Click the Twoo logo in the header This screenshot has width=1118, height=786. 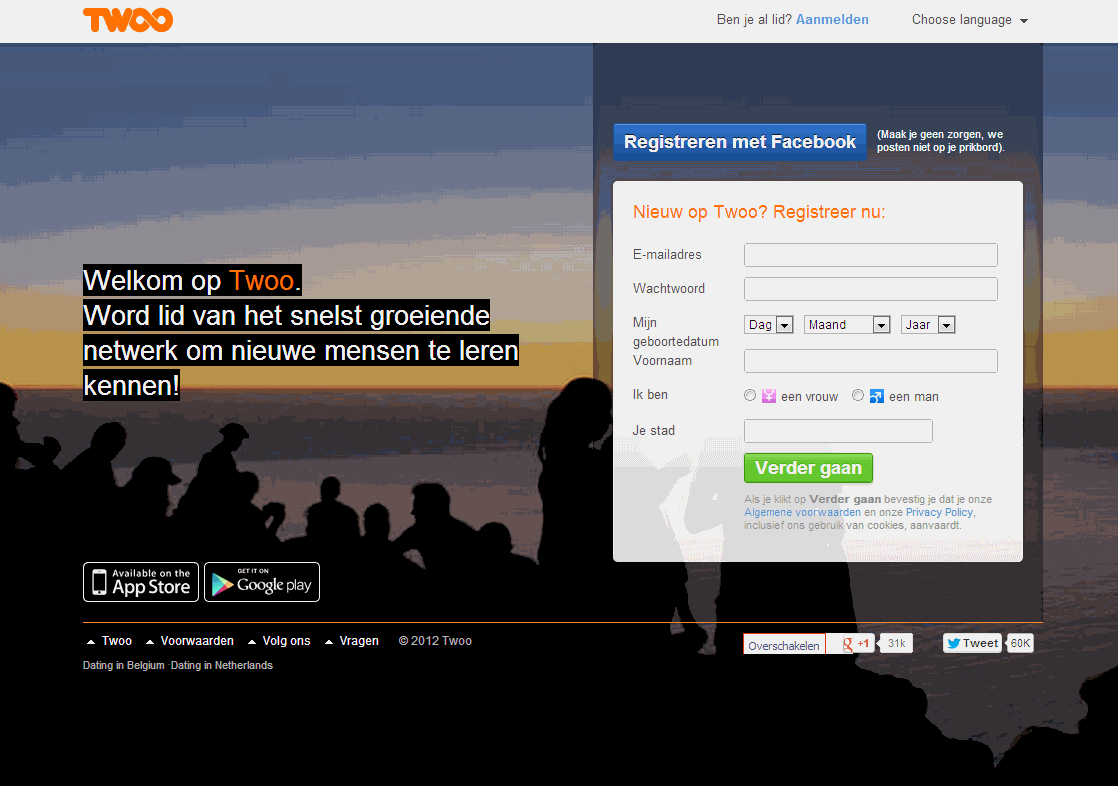click(x=128, y=20)
